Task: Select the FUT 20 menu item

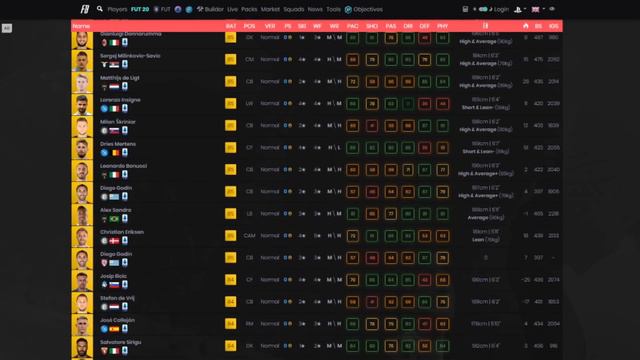Action: [140, 9]
